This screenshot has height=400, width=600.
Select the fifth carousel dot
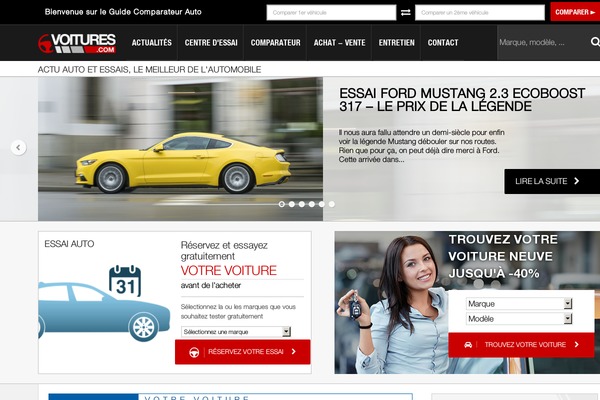pos(322,204)
